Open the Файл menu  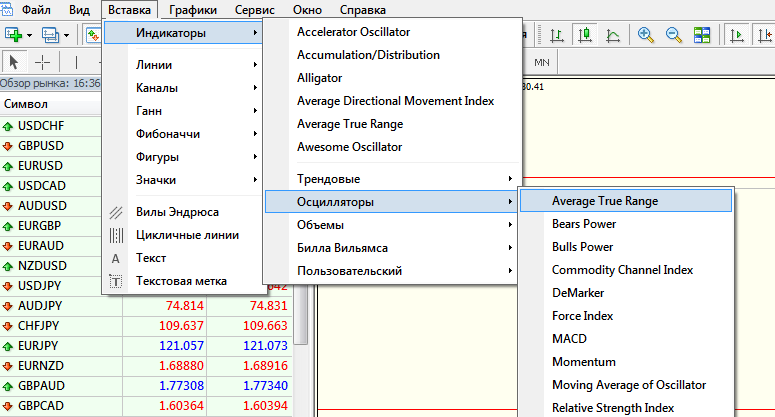36,9
